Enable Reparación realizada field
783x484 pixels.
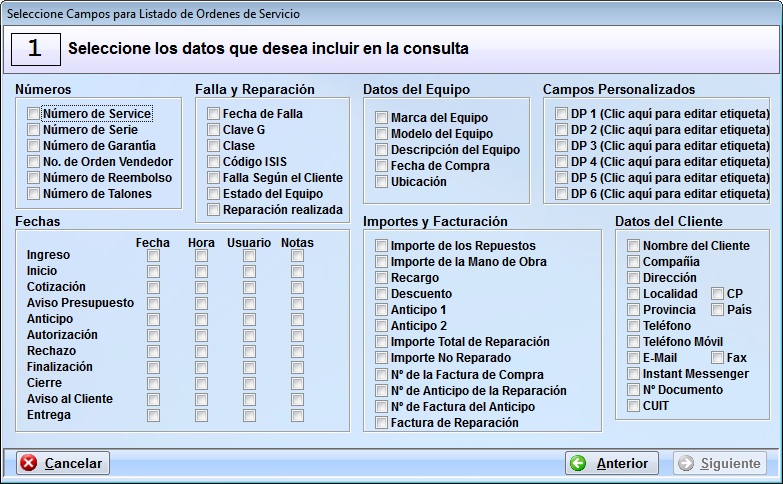coord(214,210)
